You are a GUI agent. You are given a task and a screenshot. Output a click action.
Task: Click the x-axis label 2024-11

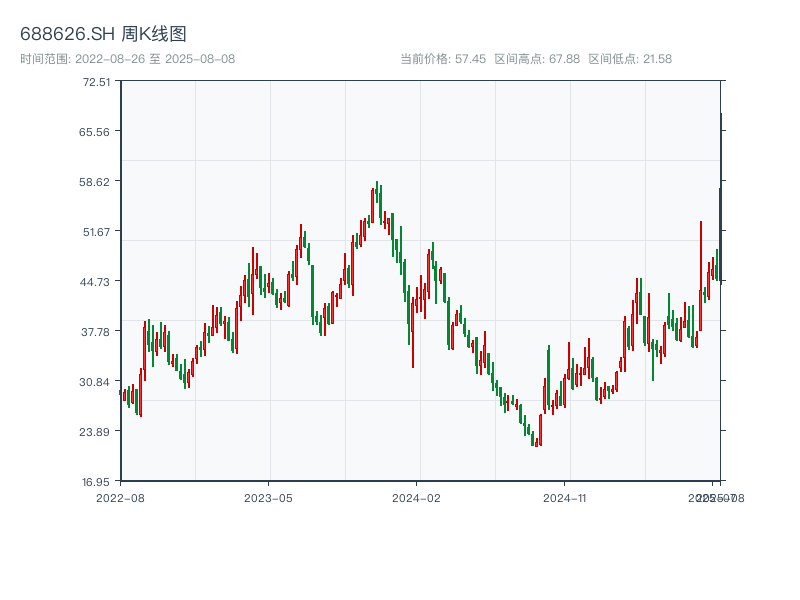pos(564,498)
